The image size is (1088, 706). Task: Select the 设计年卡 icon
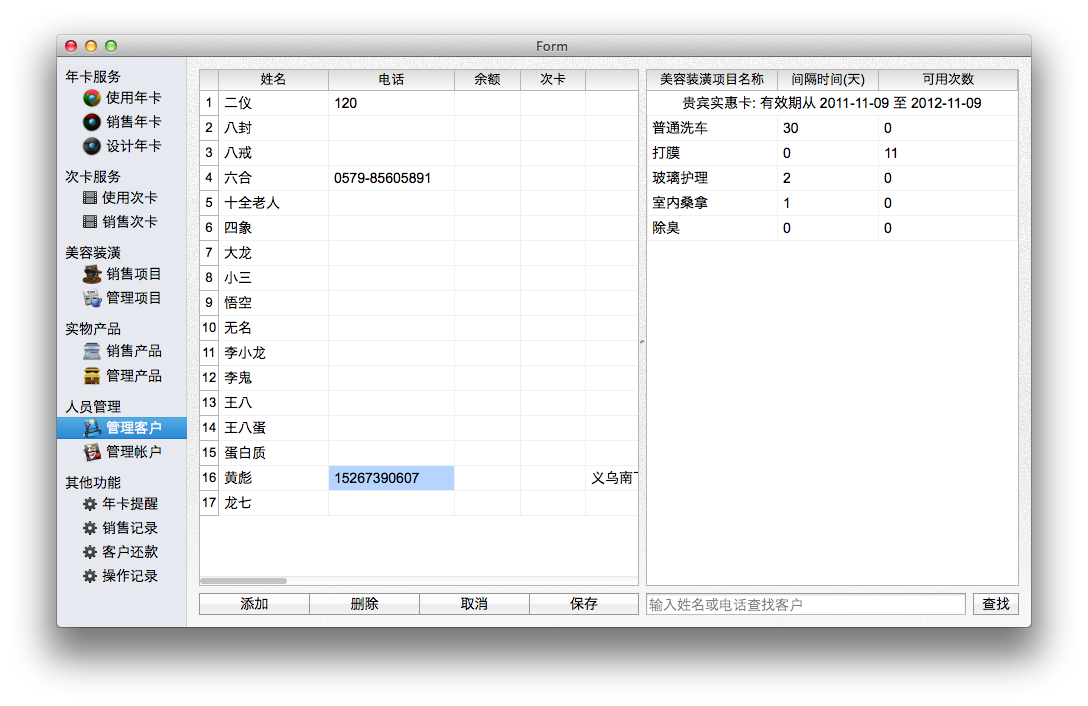coord(91,146)
